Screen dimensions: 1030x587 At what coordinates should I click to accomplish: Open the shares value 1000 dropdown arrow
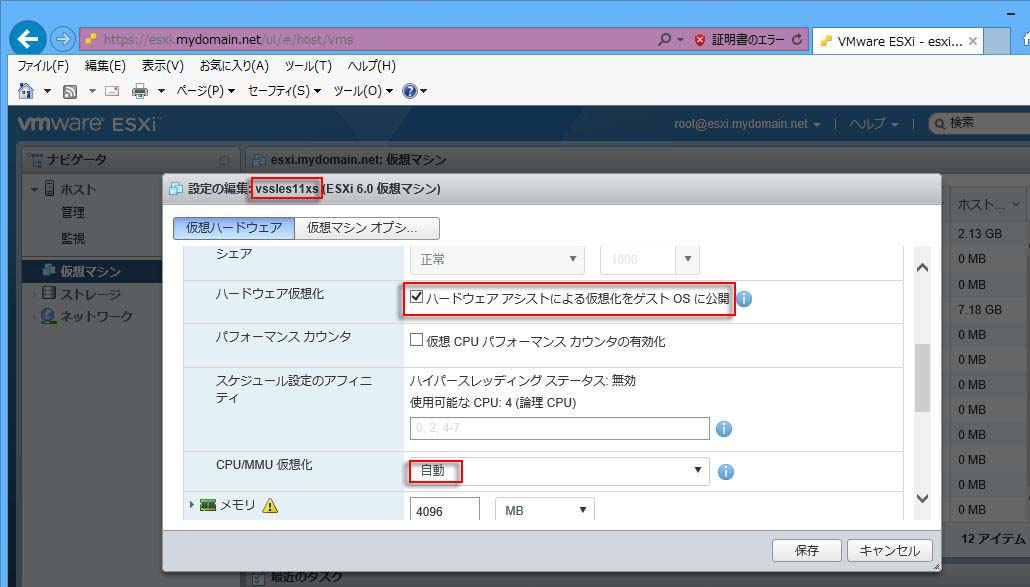pyautogui.click(x=688, y=259)
